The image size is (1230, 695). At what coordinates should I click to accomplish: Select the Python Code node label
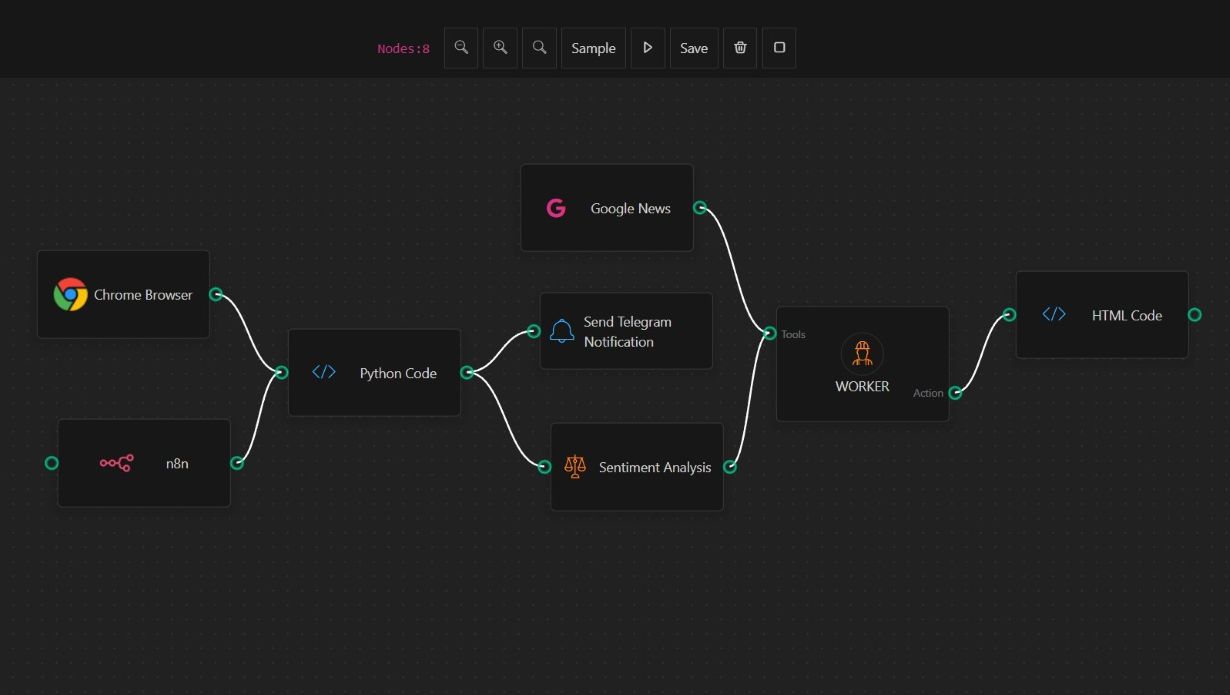[398, 373]
